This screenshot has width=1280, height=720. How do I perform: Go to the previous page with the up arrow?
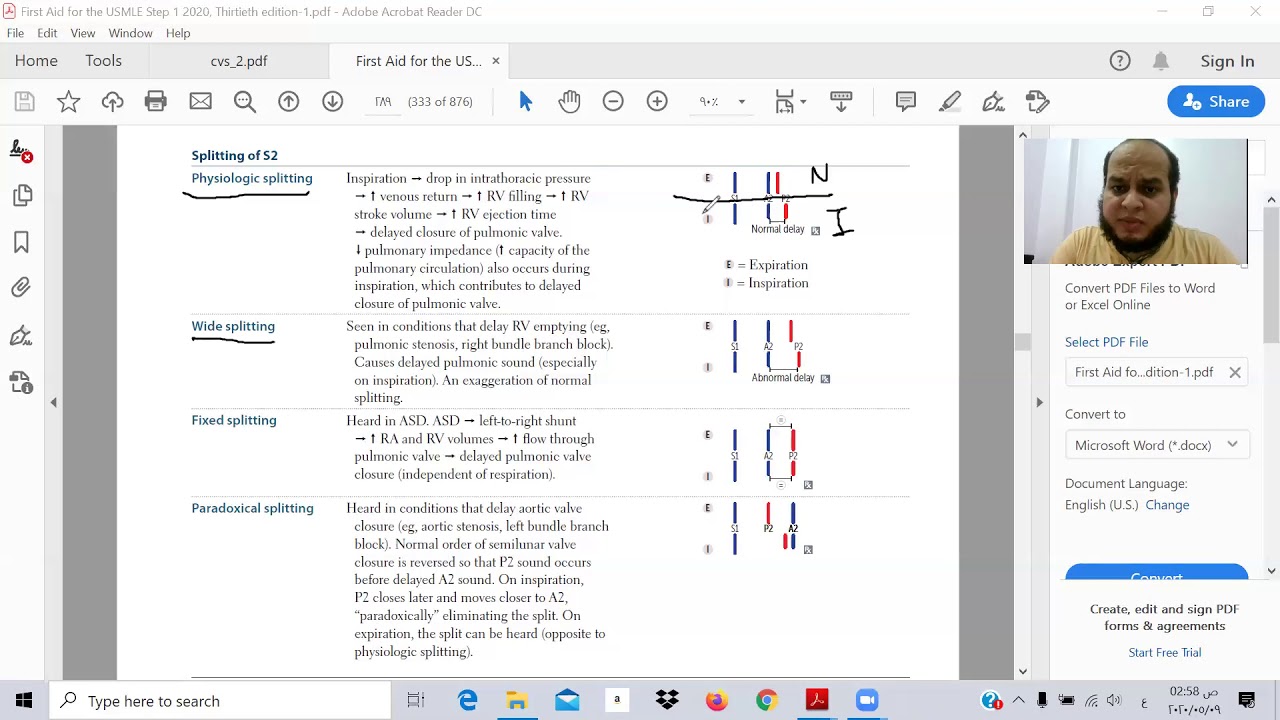(288, 101)
